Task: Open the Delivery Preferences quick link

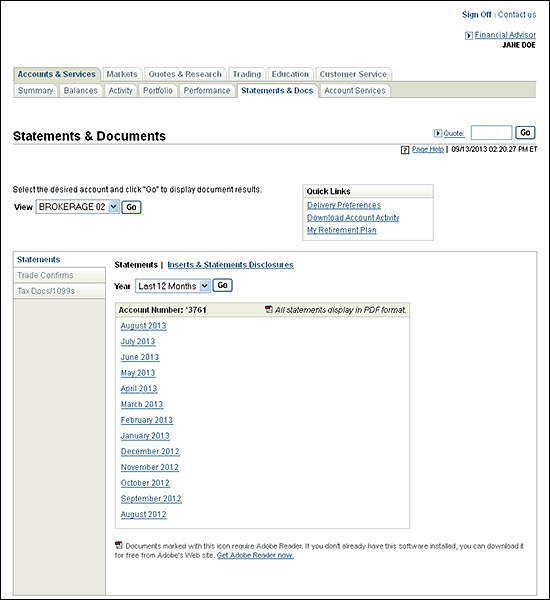Action: click(344, 205)
